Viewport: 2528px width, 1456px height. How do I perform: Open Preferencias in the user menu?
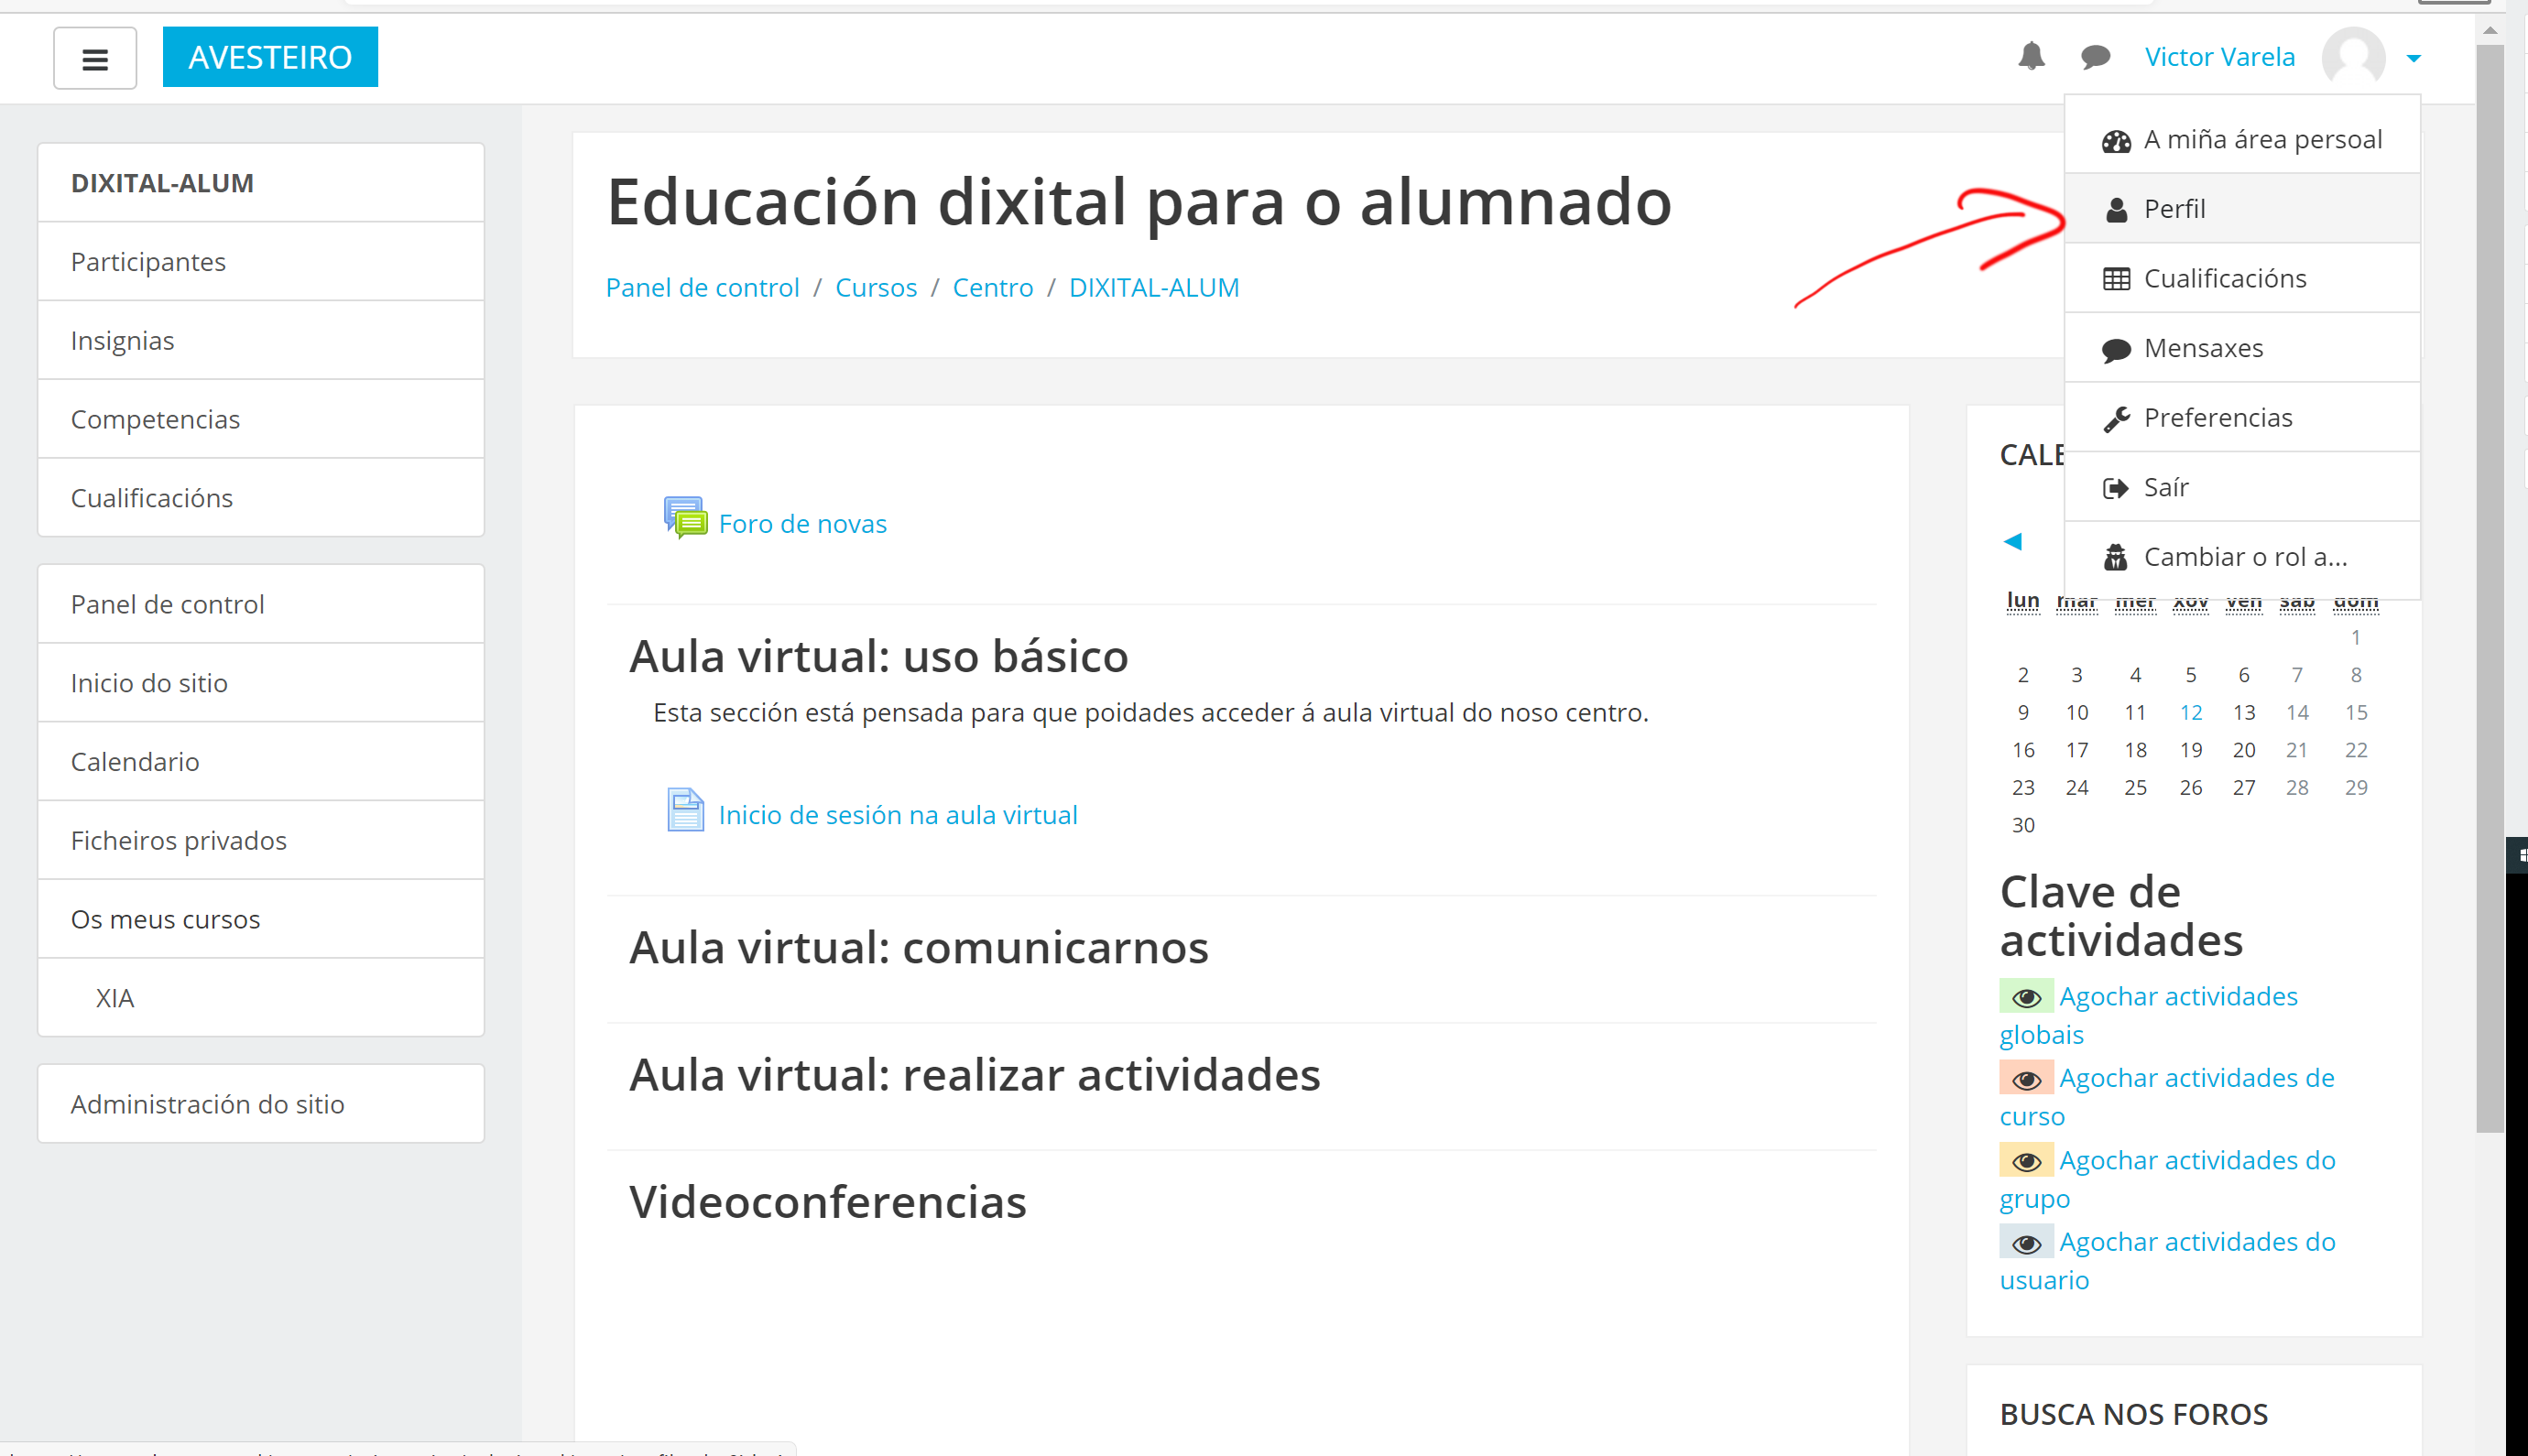click(2217, 418)
